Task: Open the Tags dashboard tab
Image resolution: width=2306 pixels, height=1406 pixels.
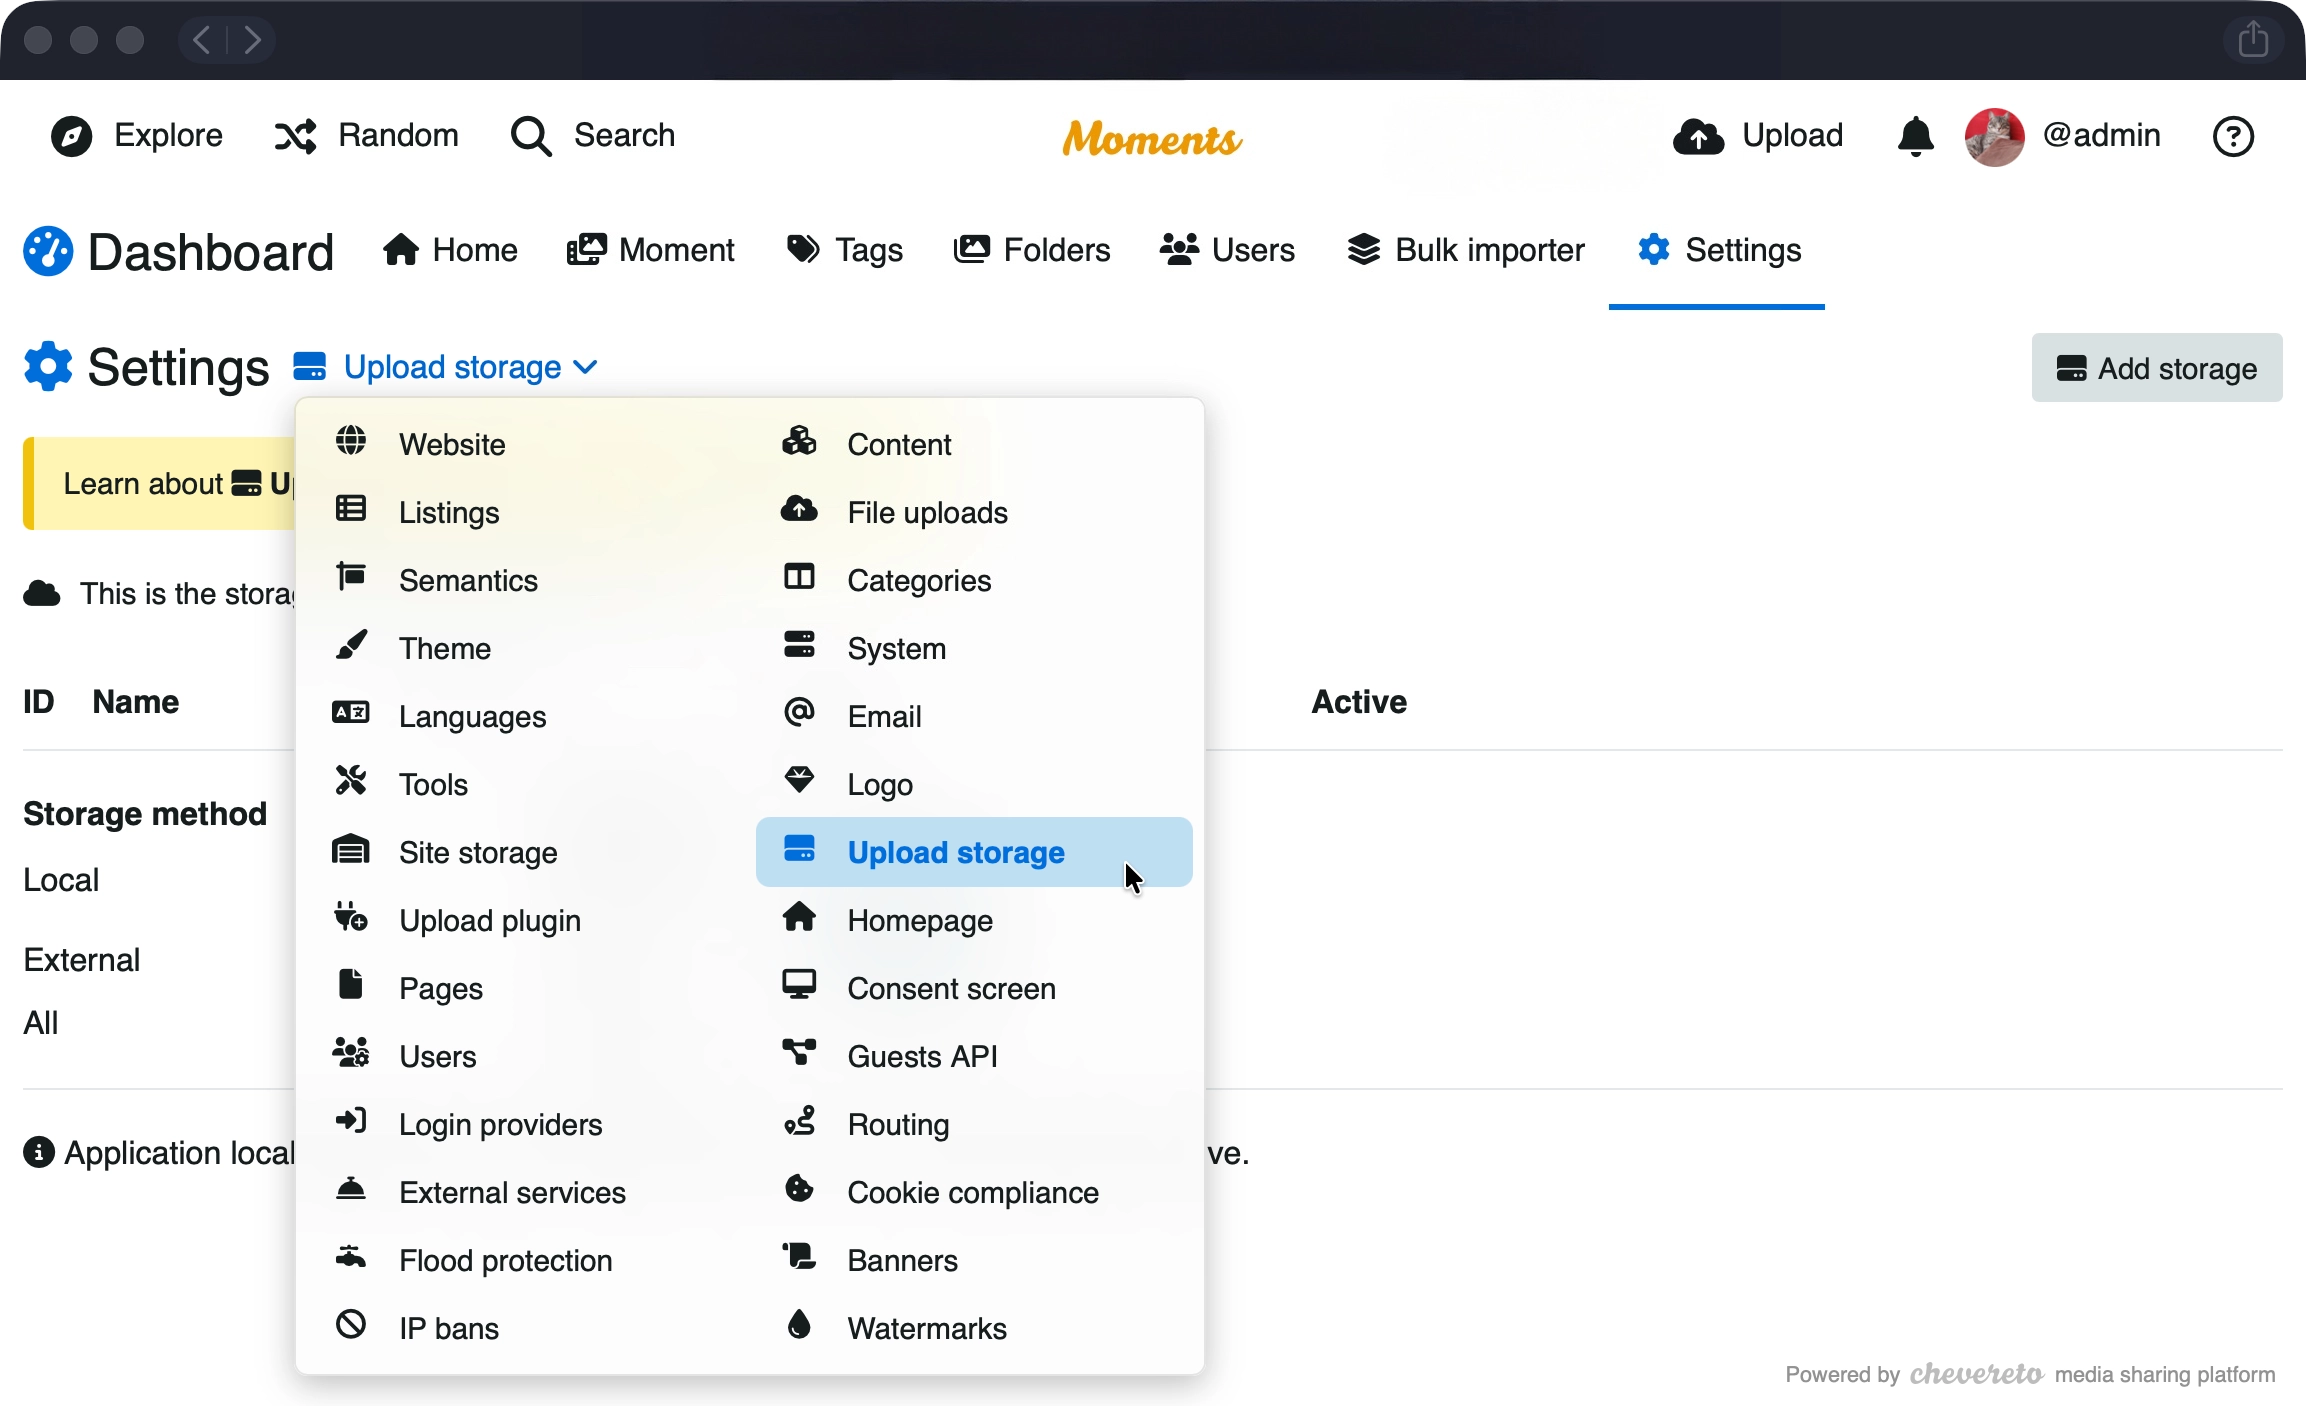Action: pos(845,250)
